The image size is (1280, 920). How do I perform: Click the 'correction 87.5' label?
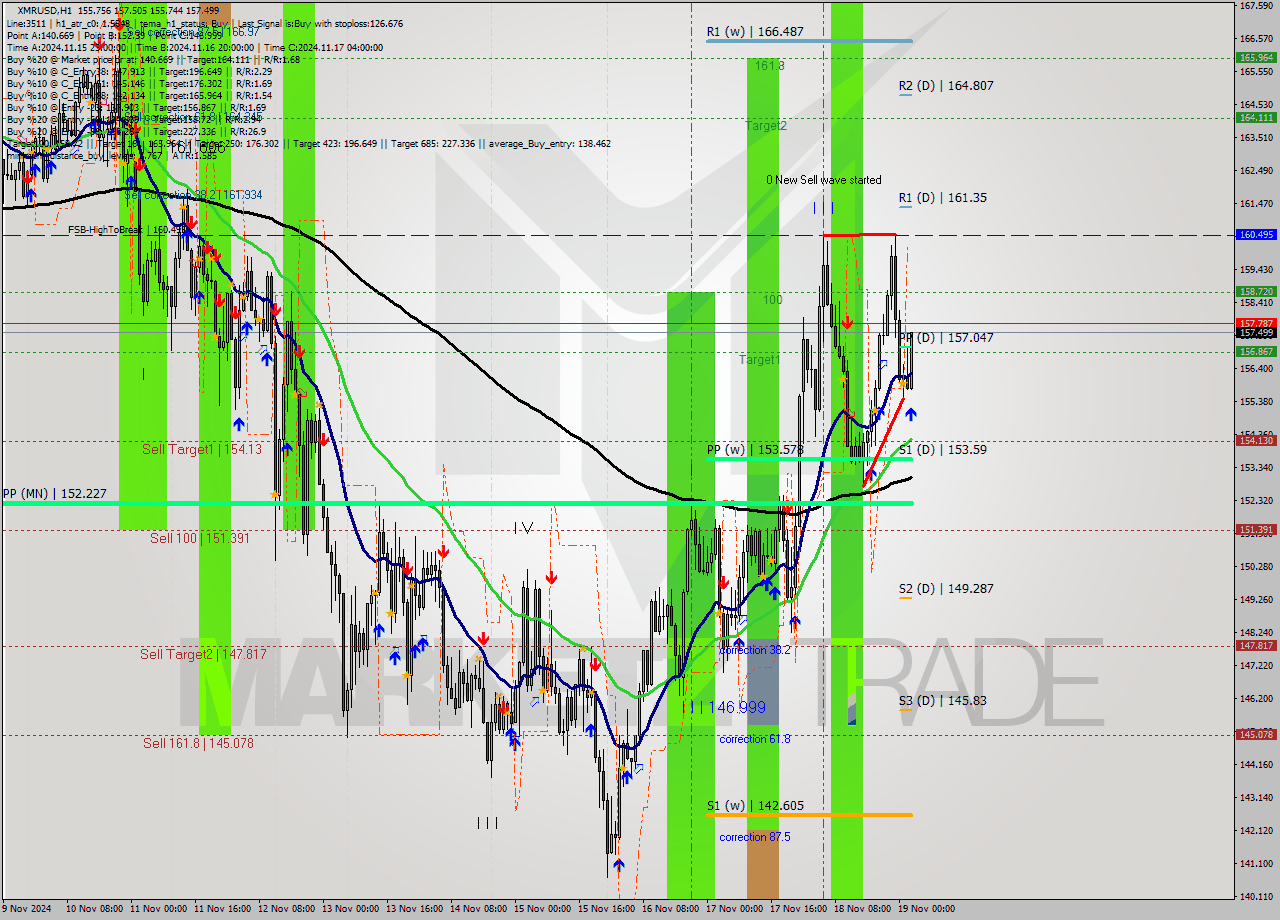click(x=755, y=837)
